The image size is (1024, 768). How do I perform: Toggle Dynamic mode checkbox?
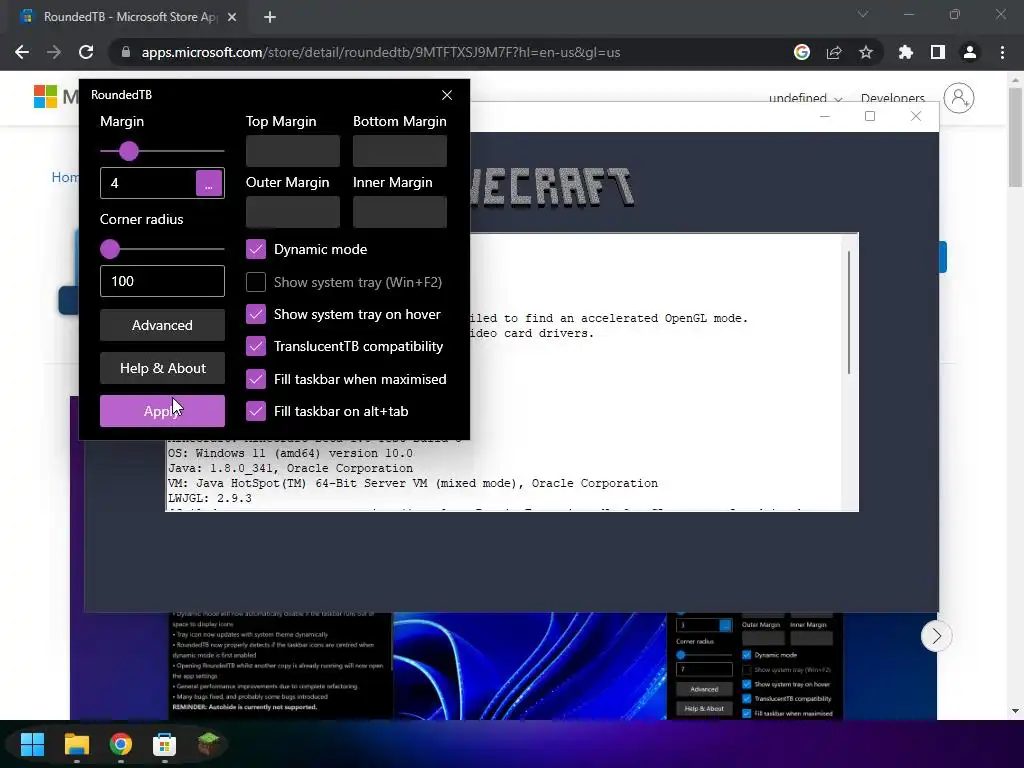click(256, 249)
